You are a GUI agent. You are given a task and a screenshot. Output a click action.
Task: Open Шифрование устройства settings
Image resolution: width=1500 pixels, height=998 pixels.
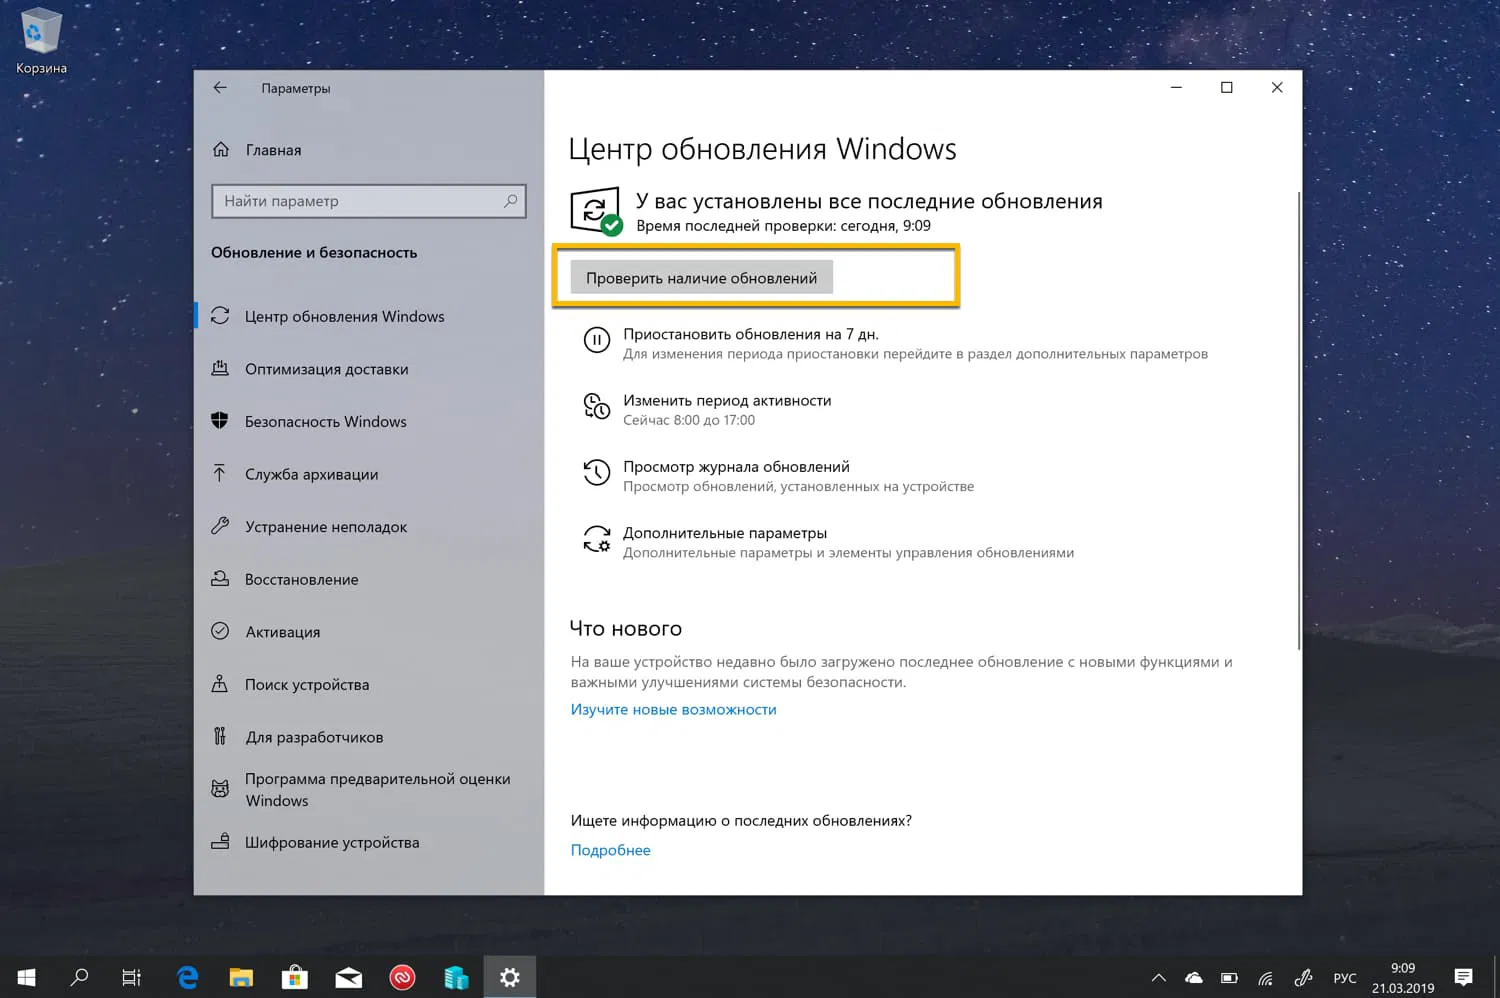[x=332, y=842]
